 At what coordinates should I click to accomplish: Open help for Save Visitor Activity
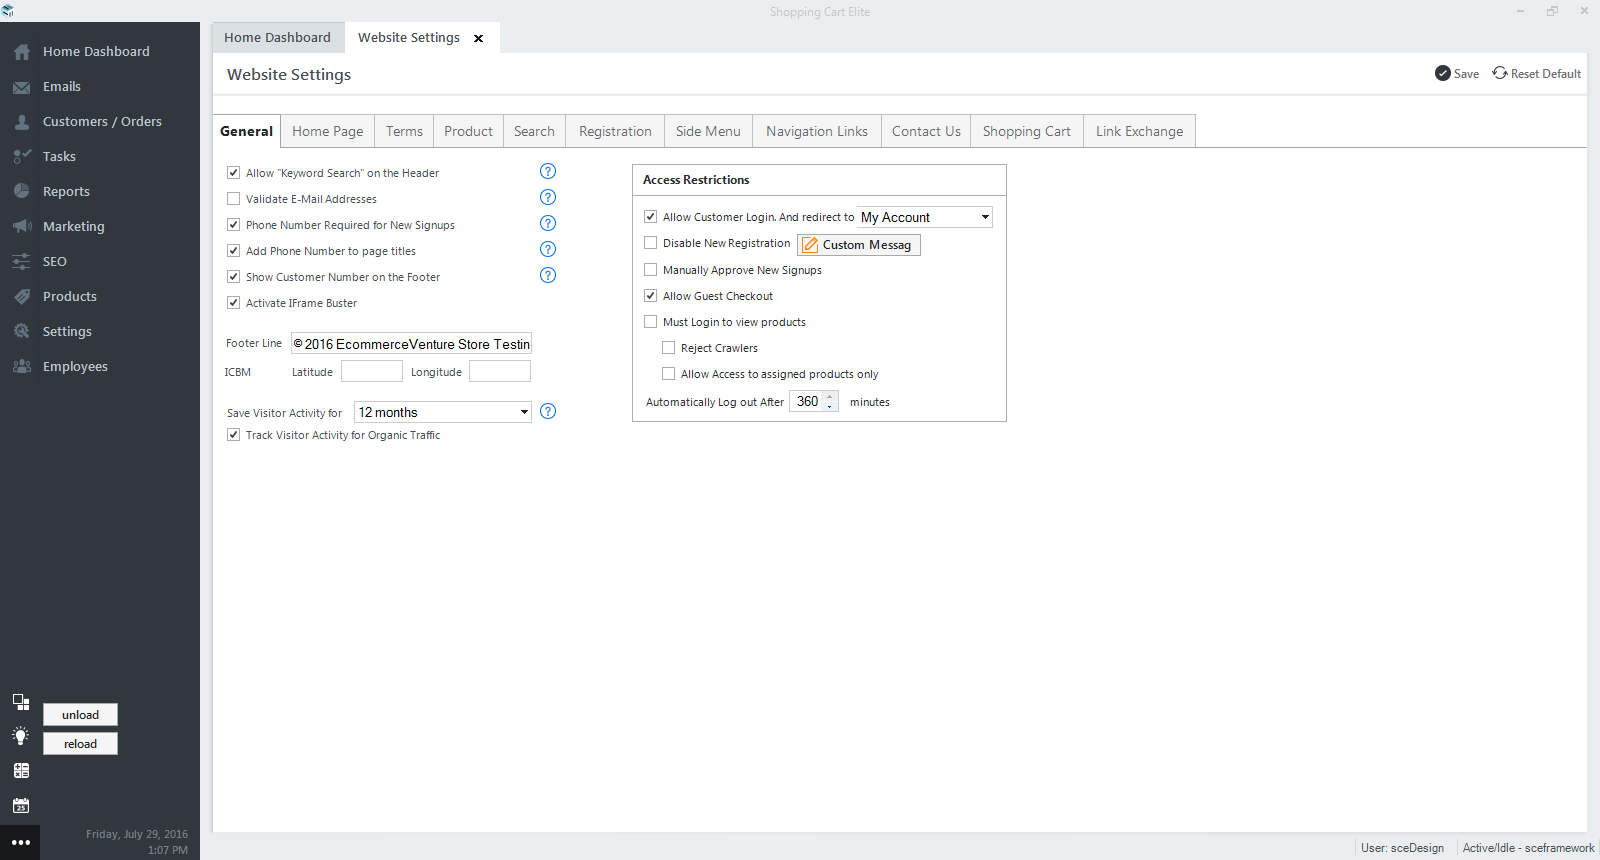pyautogui.click(x=548, y=411)
